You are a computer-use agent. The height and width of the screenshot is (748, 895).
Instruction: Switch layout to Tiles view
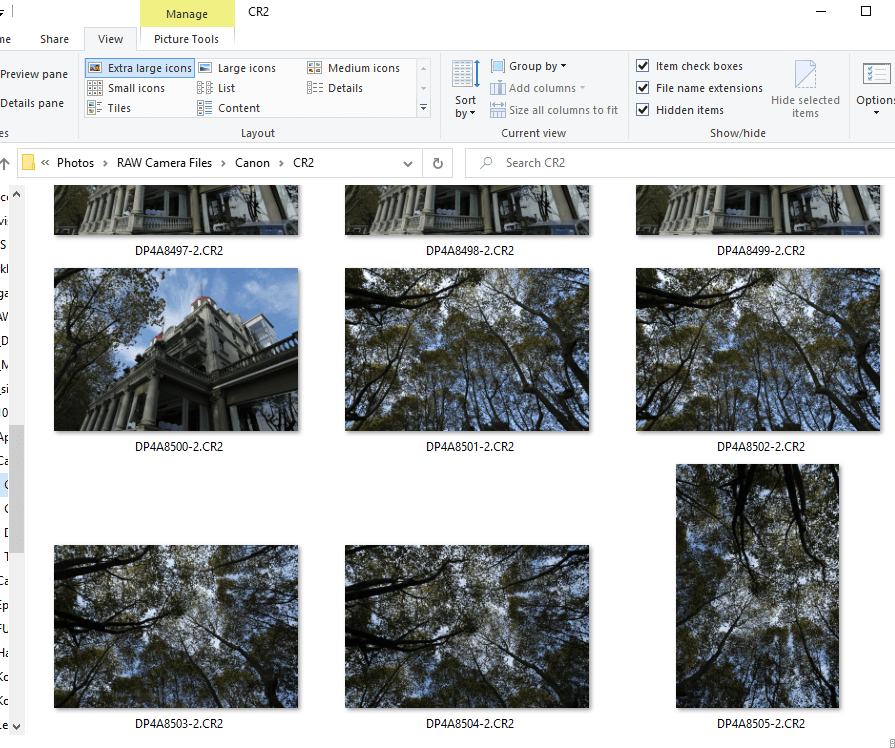[x=110, y=108]
